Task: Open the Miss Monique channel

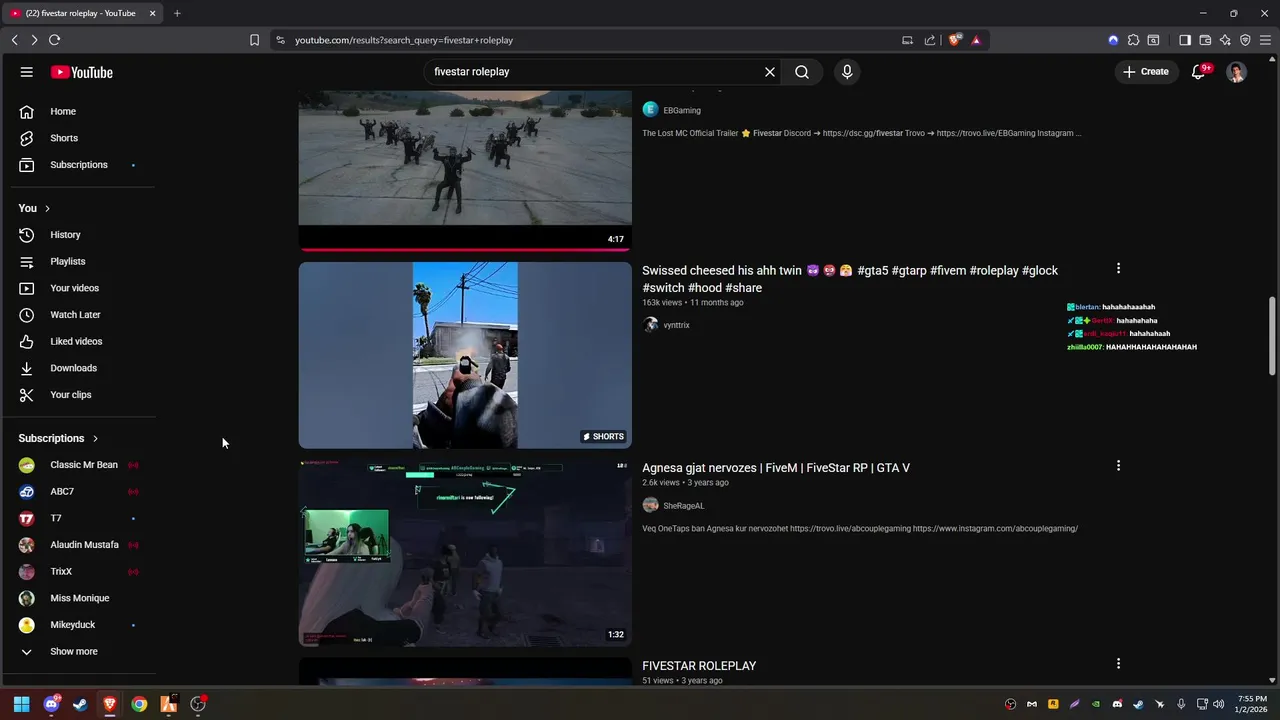Action: tap(79, 598)
